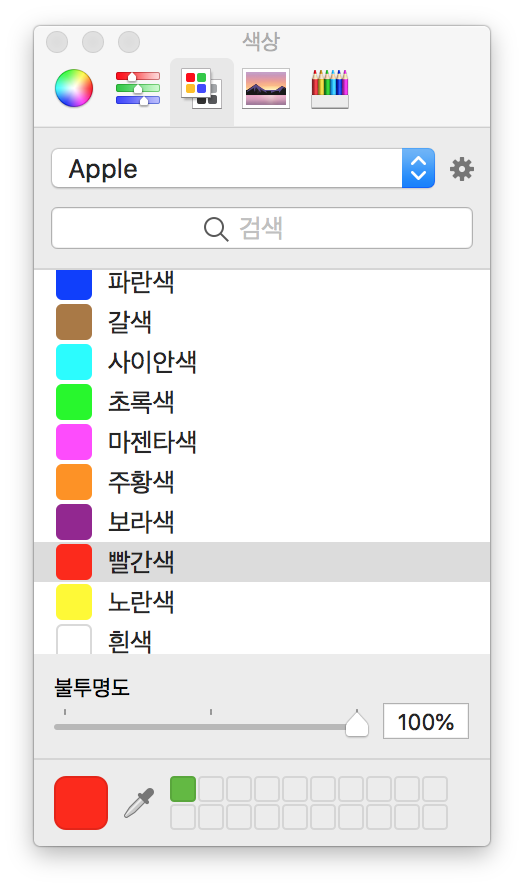Switch to the color sliders tab
This screenshot has width=524, height=888.
(138, 88)
